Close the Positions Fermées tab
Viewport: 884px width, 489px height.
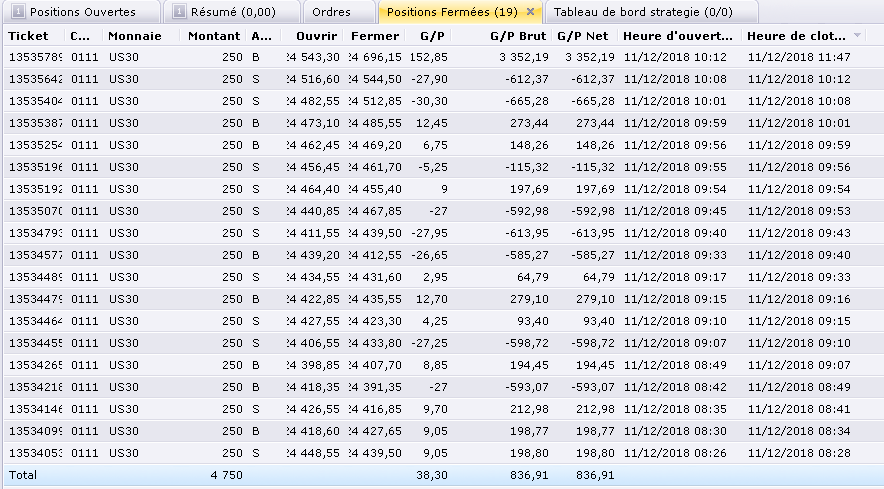pos(530,12)
